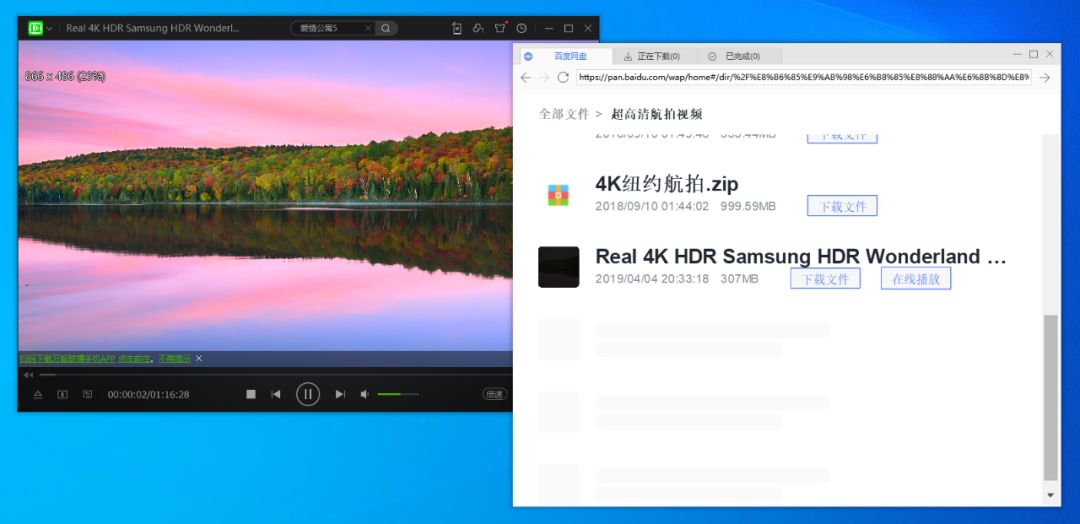Click the Real 4K HDR Samsung file name in list
This screenshot has height=524, width=1080.
point(801,257)
